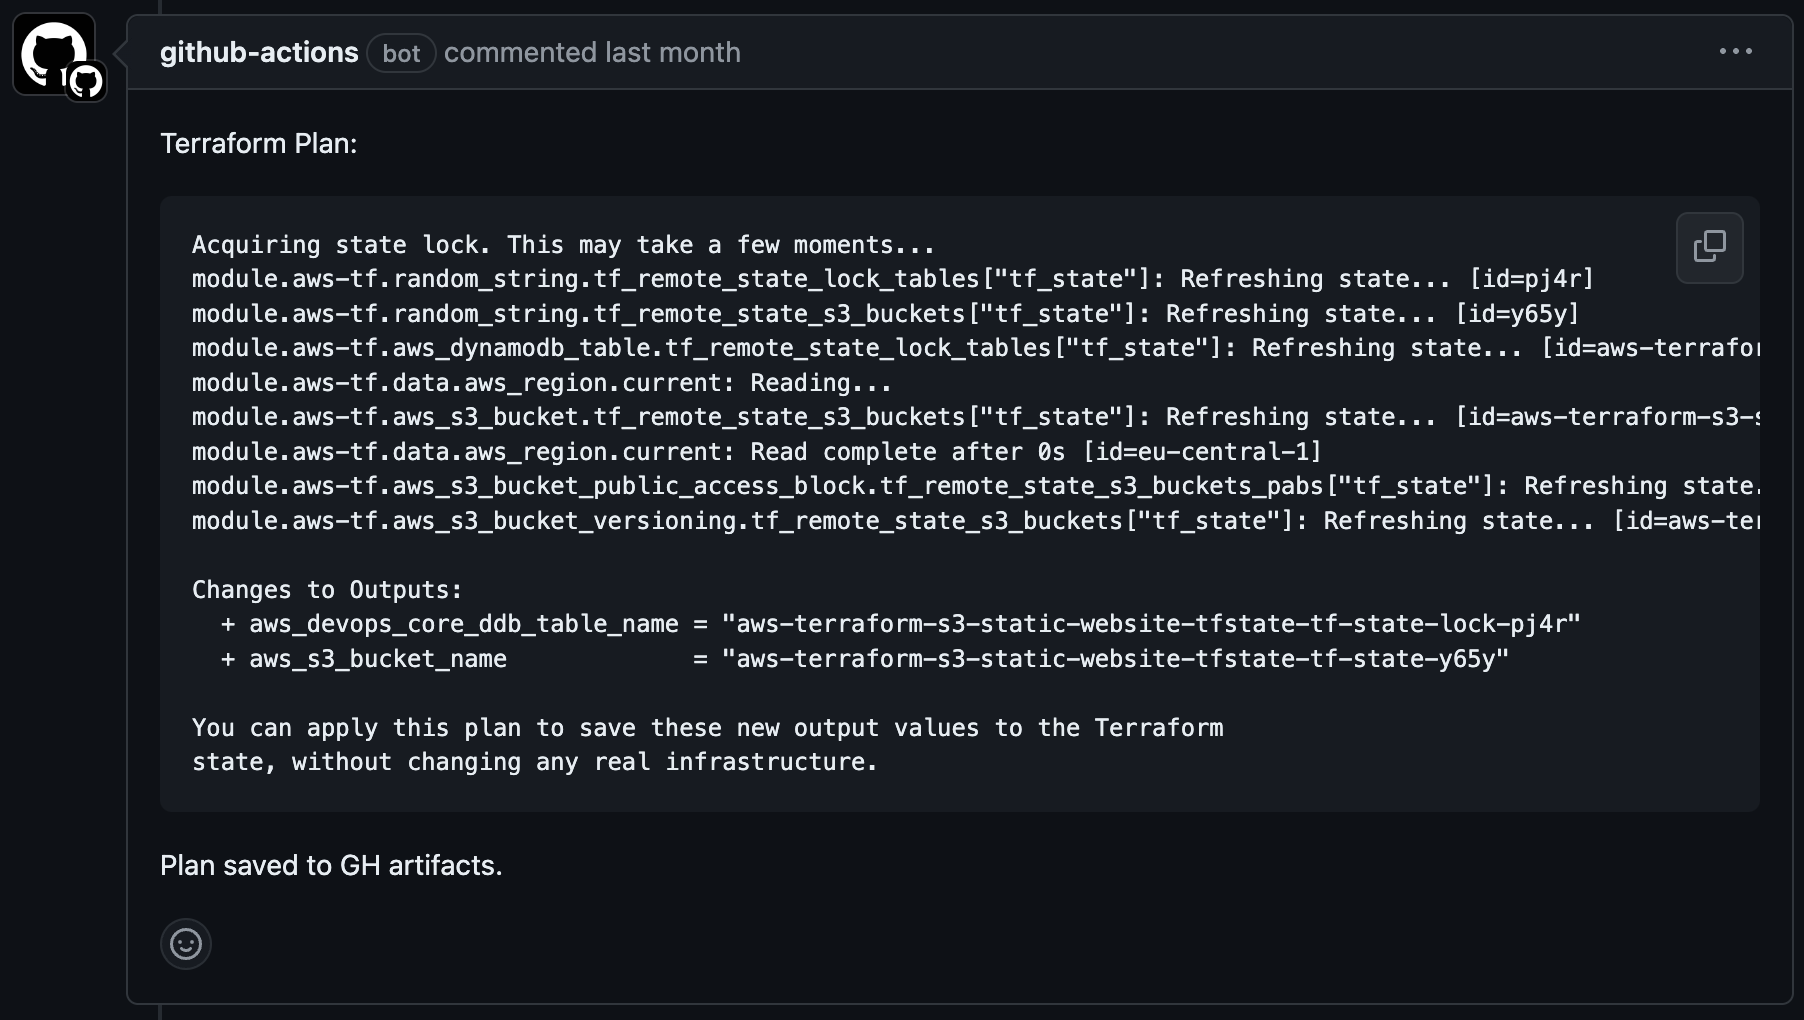Image resolution: width=1804 pixels, height=1020 pixels.
Task: Select 'state, without changing any real infrastructure.'
Action: point(535,762)
